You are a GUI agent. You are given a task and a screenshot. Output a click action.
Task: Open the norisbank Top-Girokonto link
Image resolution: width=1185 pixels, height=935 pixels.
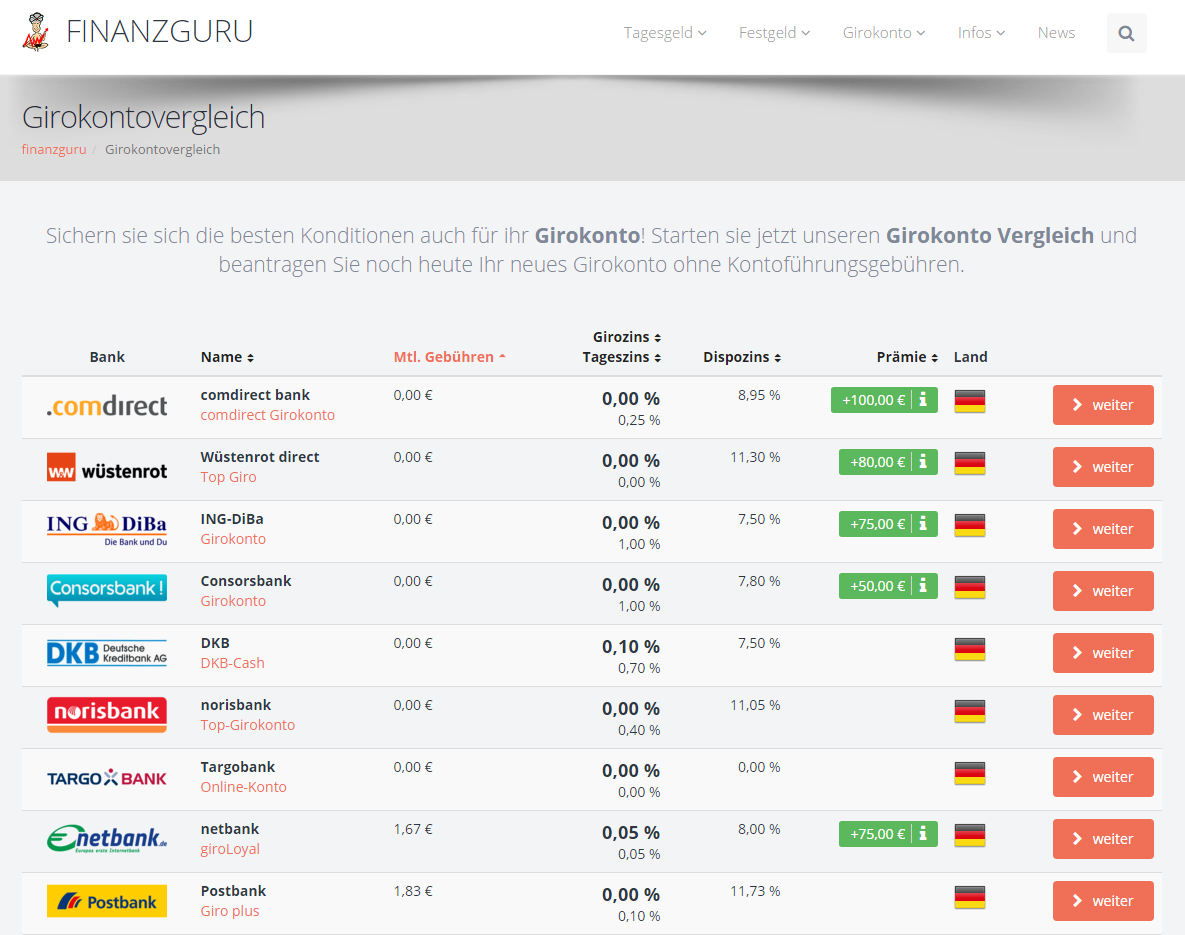[247, 725]
